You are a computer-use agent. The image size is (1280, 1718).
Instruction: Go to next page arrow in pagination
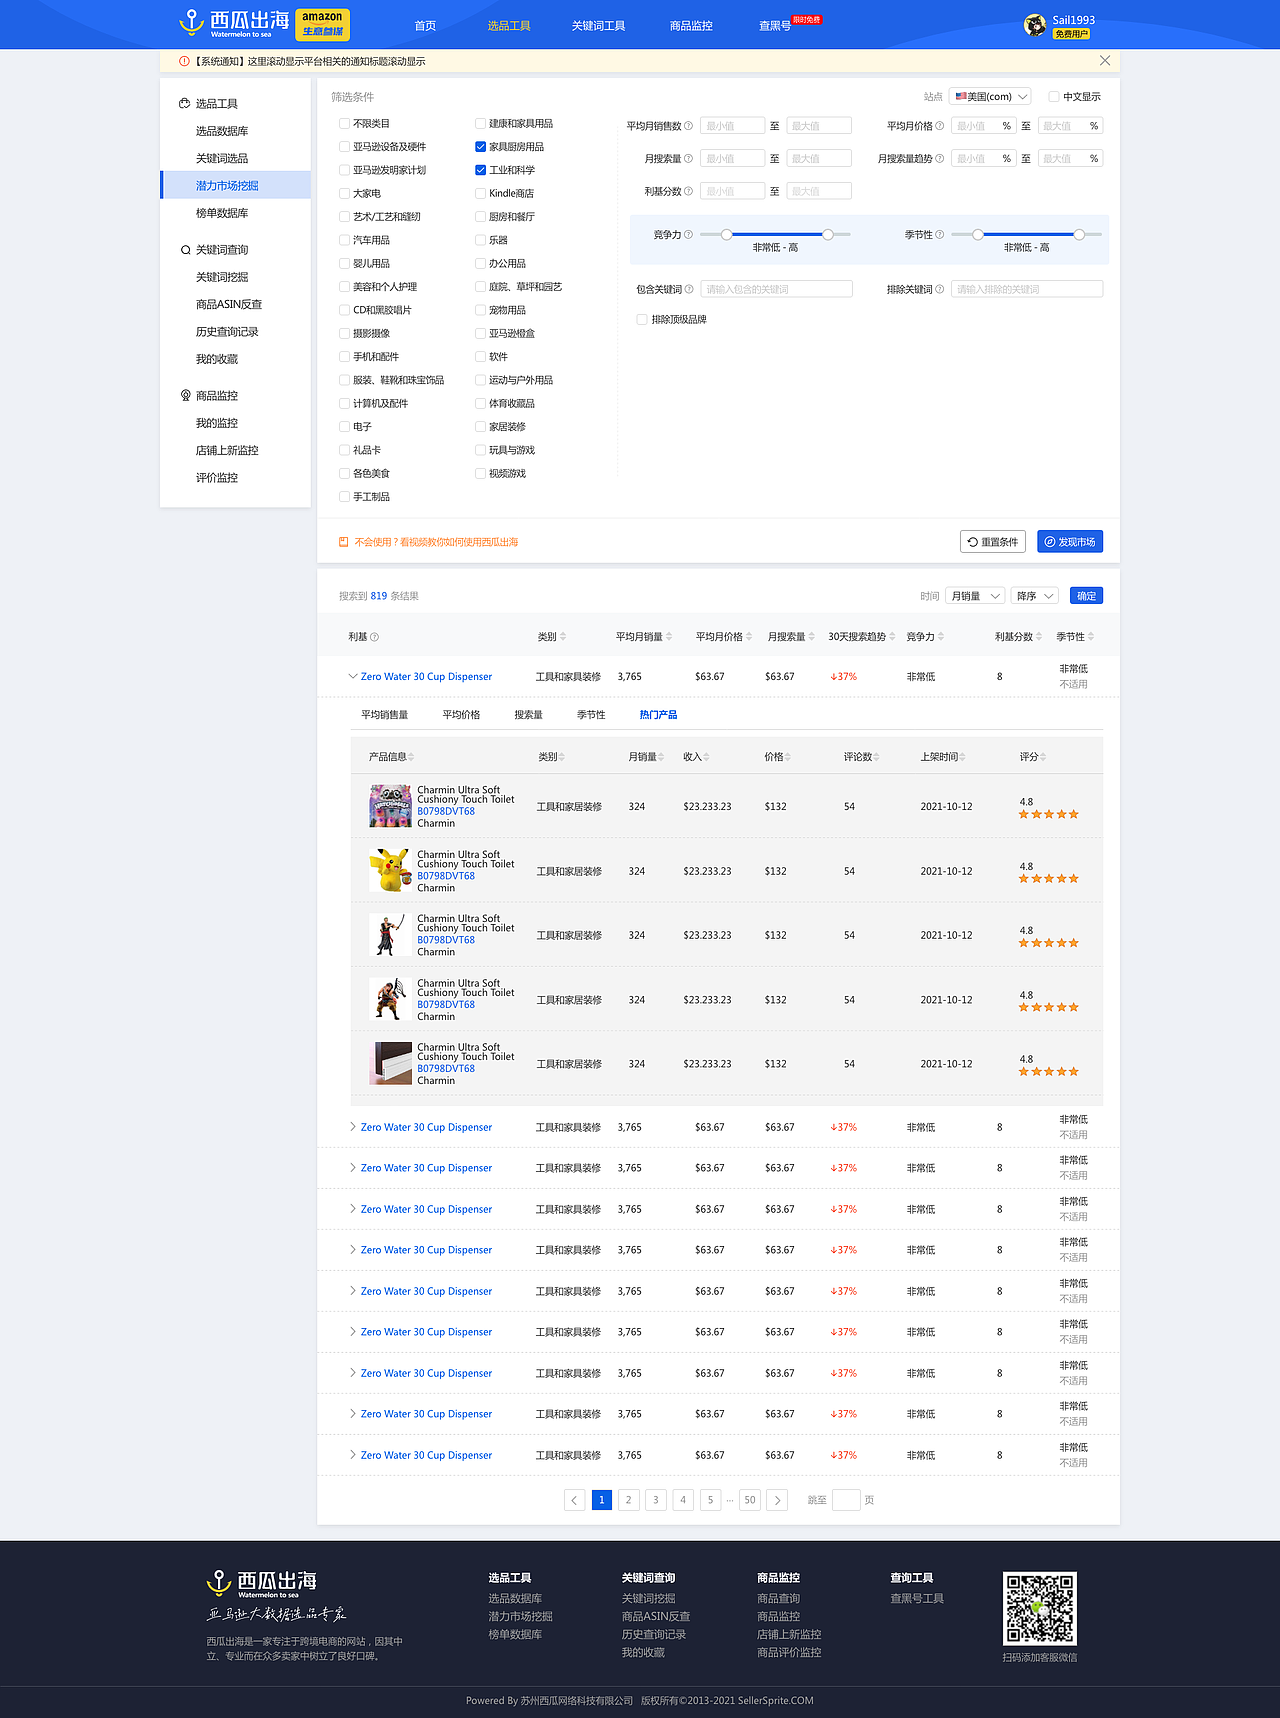coord(778,1500)
